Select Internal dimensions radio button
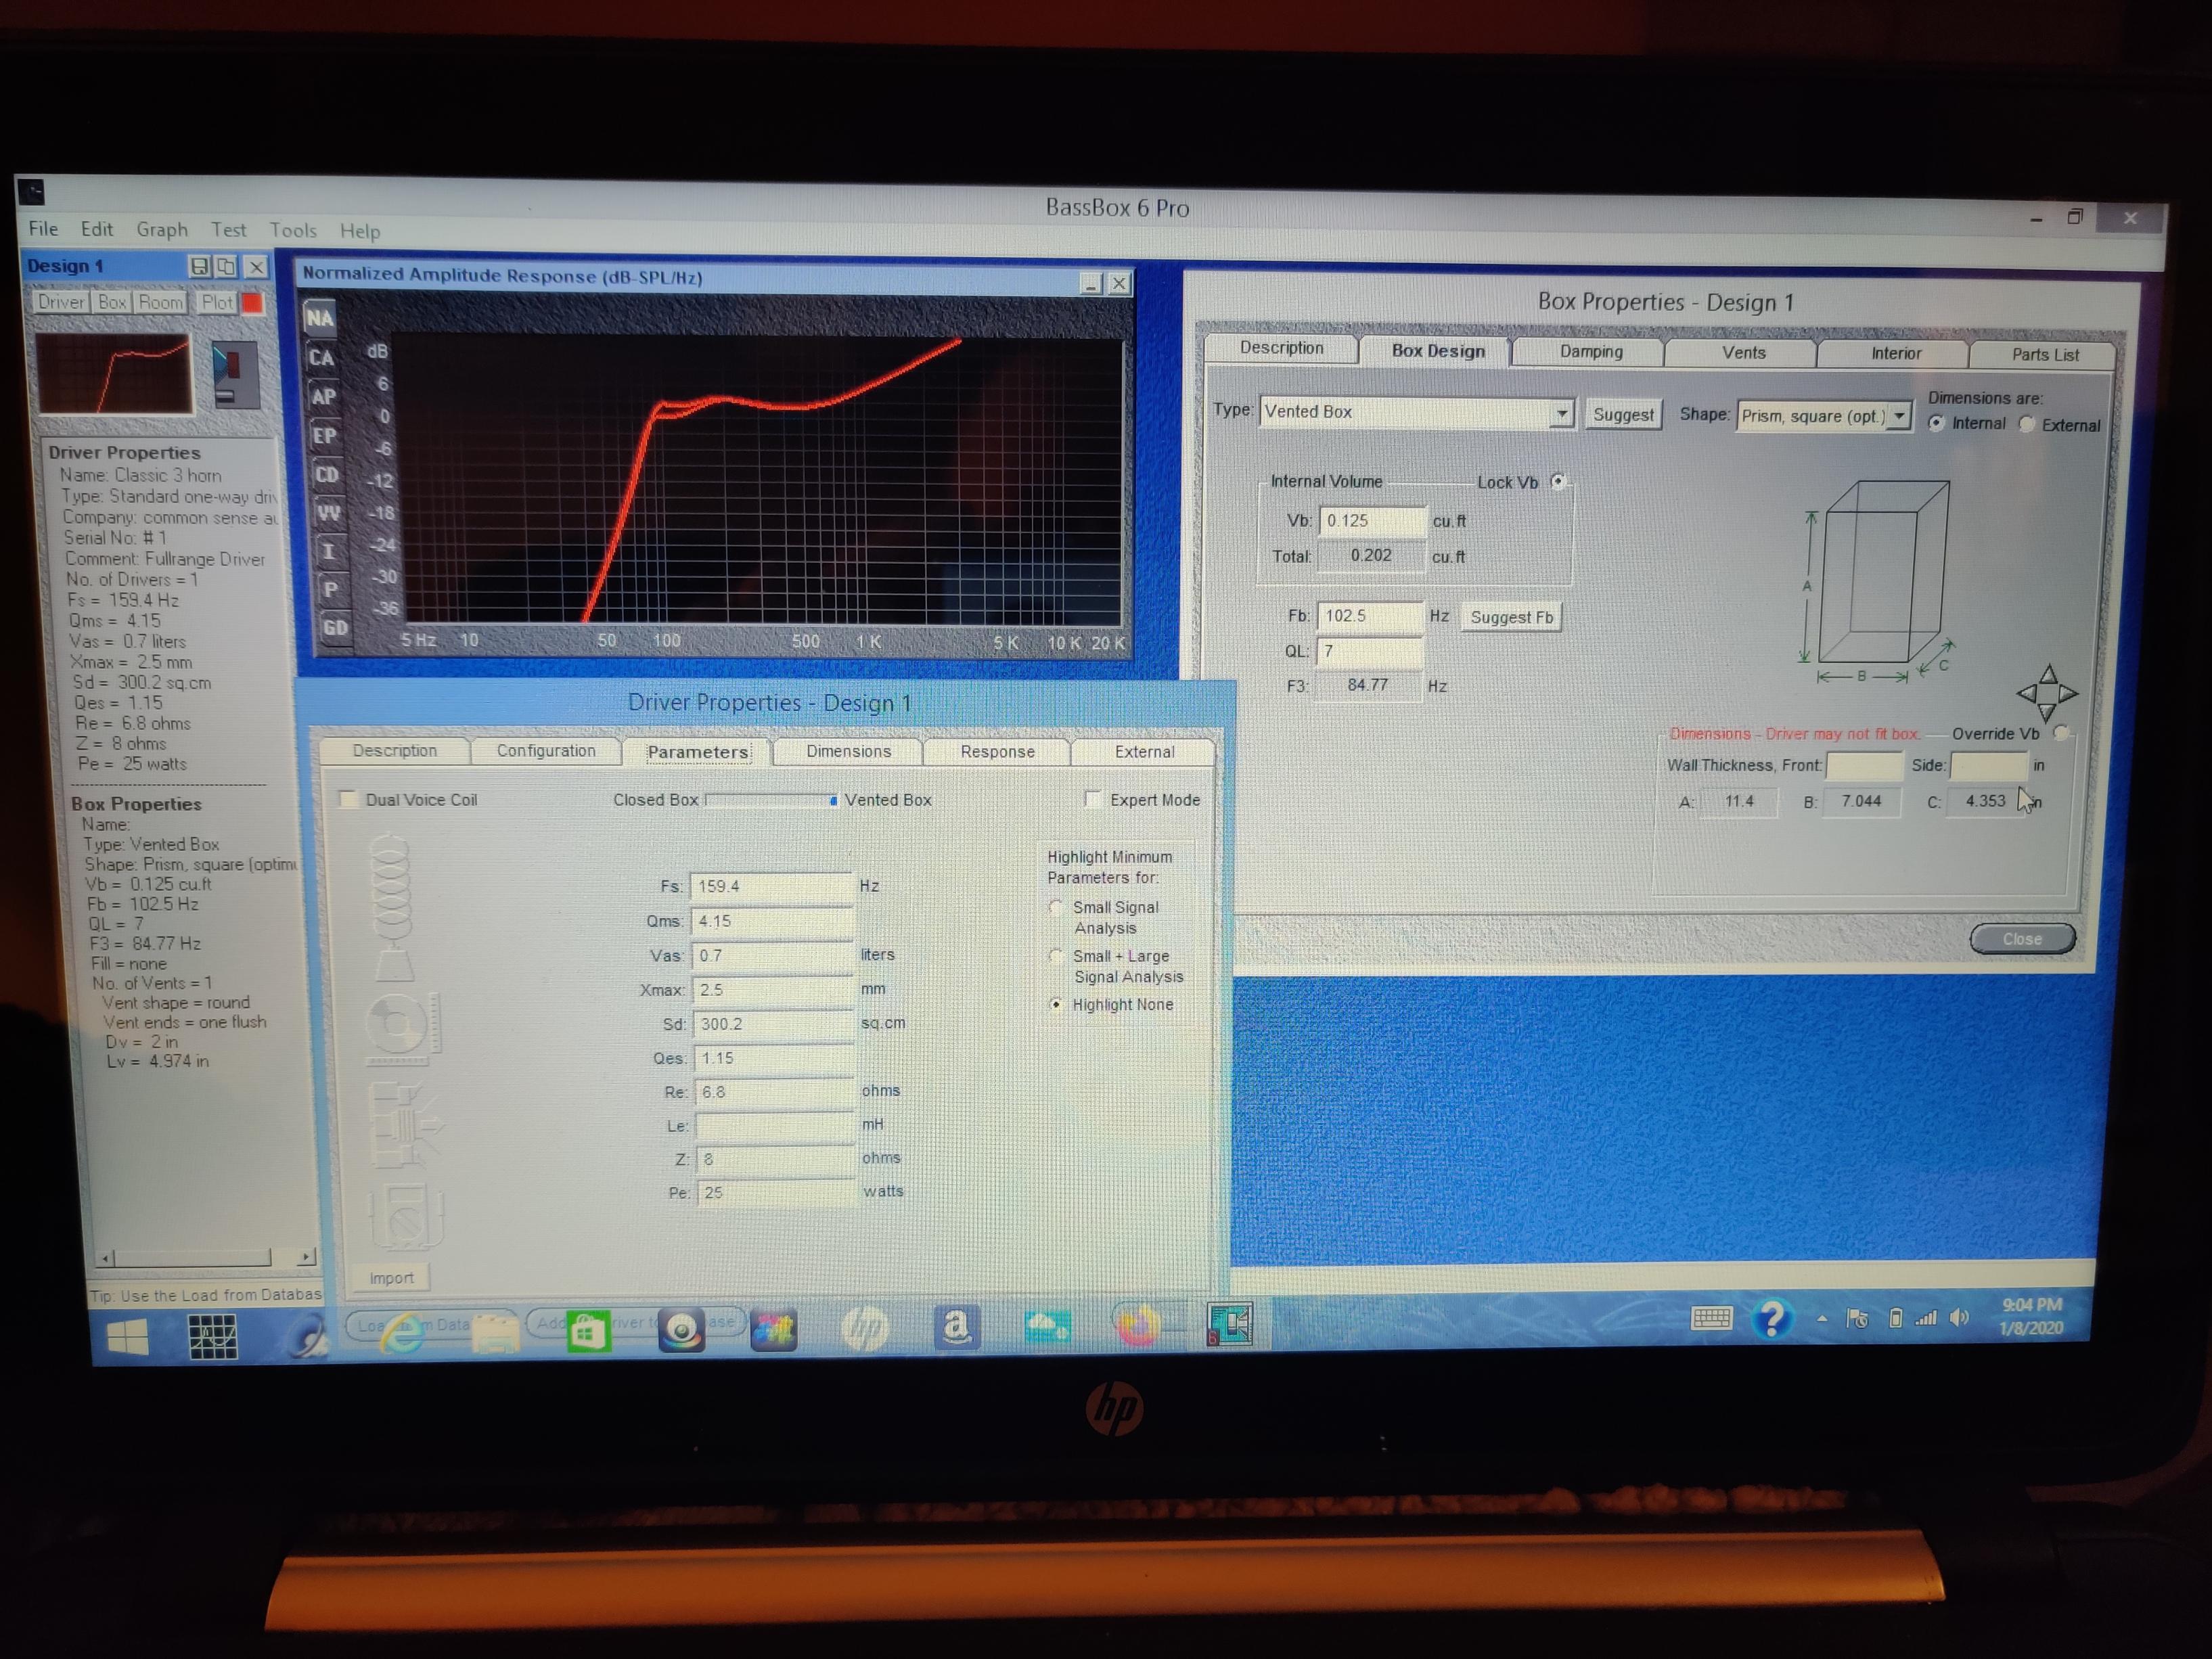Screen dimensions: 2212x1659 click(1938, 423)
